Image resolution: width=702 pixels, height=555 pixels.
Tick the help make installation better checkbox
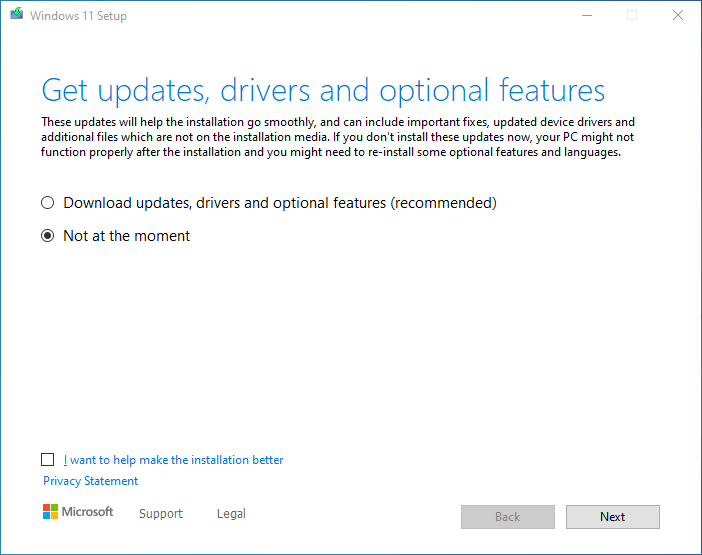[47, 460]
